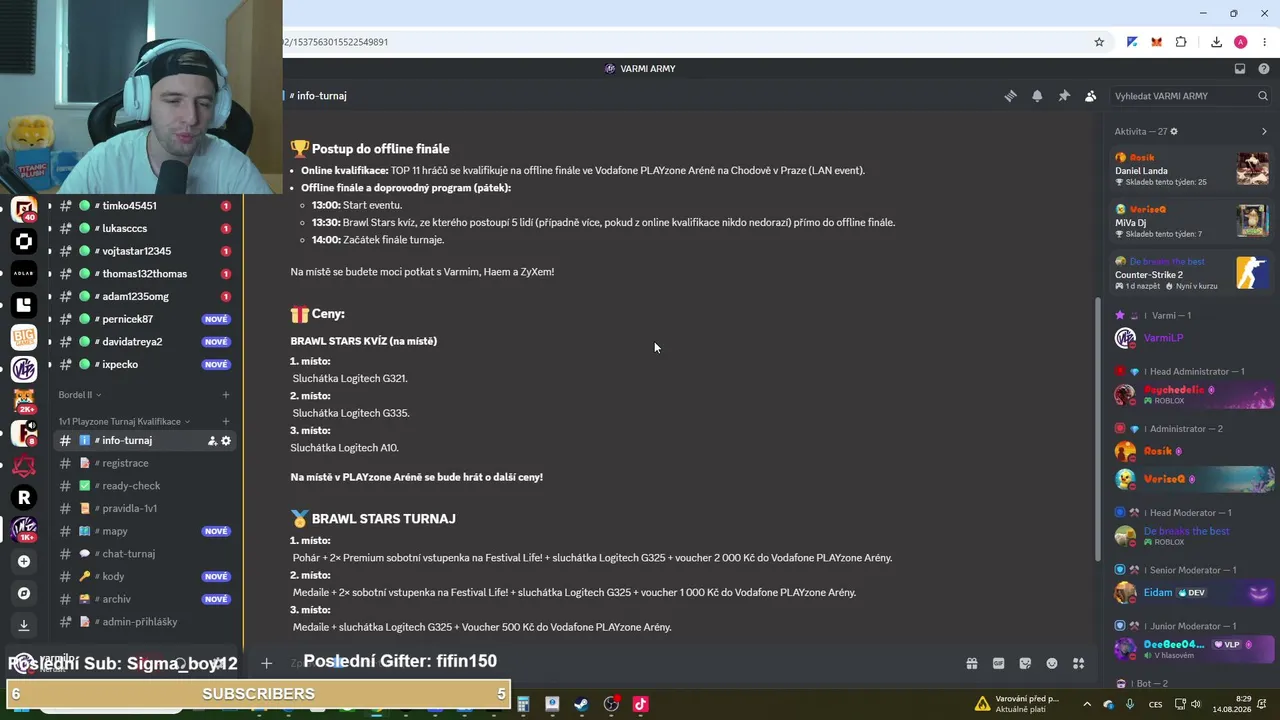Open the Discord inbox icon
This screenshot has width=1280, height=720.
1240,69
